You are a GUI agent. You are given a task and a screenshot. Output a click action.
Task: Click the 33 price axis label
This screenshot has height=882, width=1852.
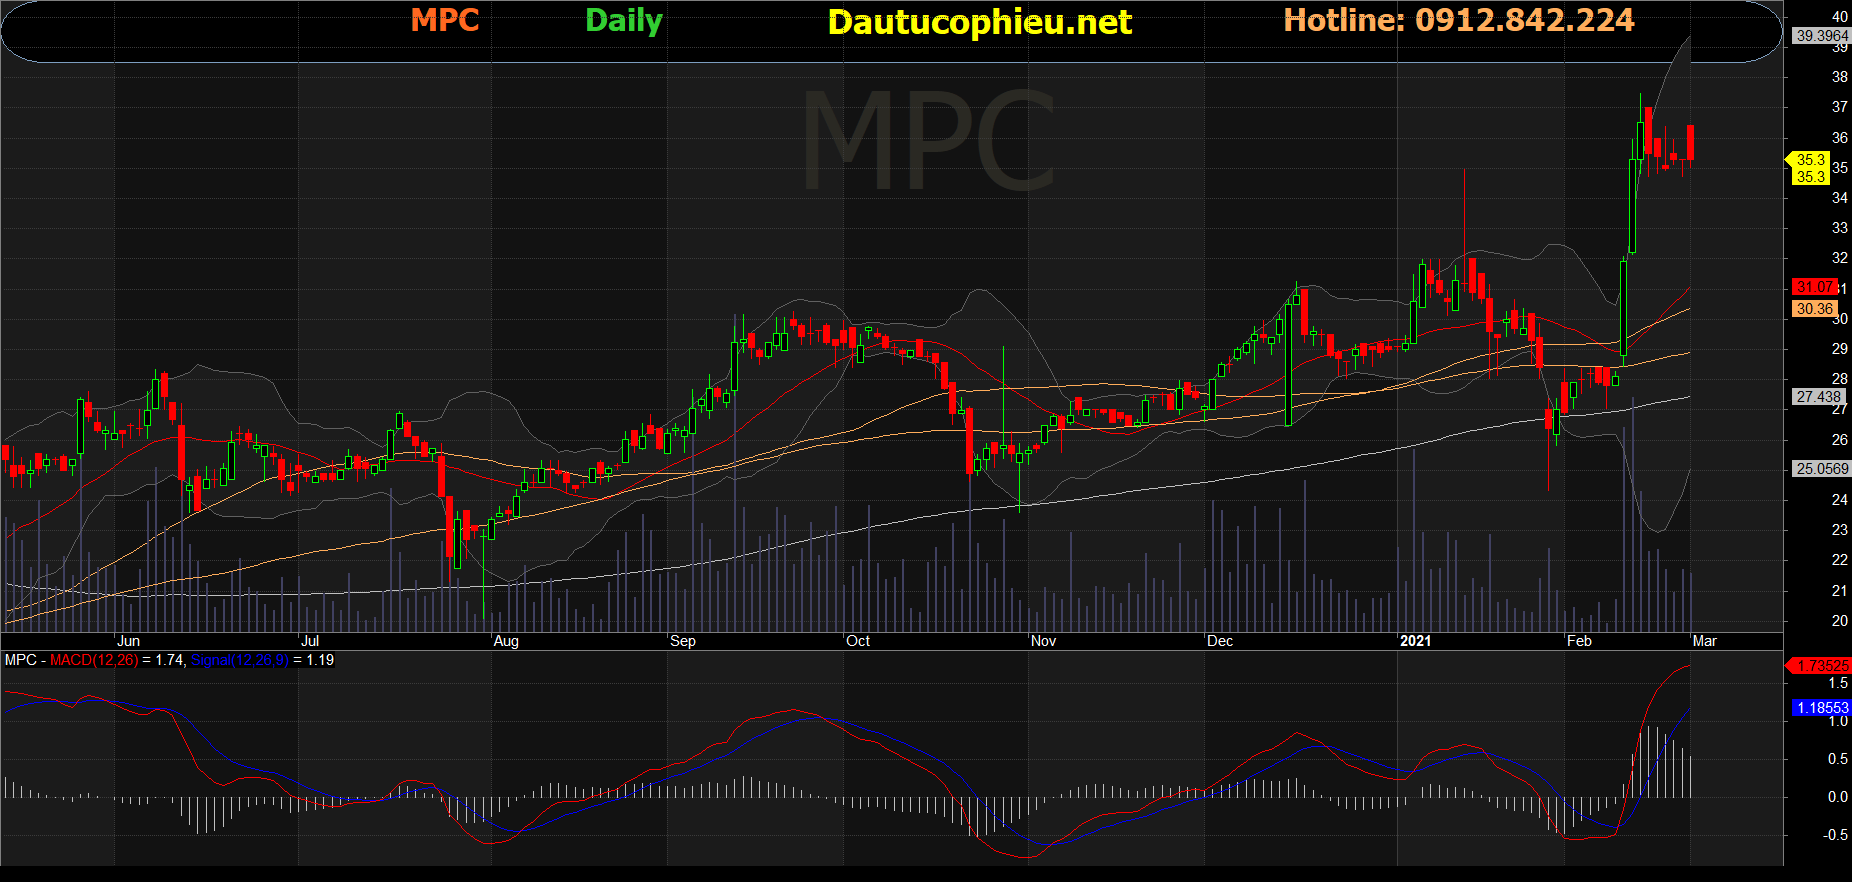[1840, 228]
